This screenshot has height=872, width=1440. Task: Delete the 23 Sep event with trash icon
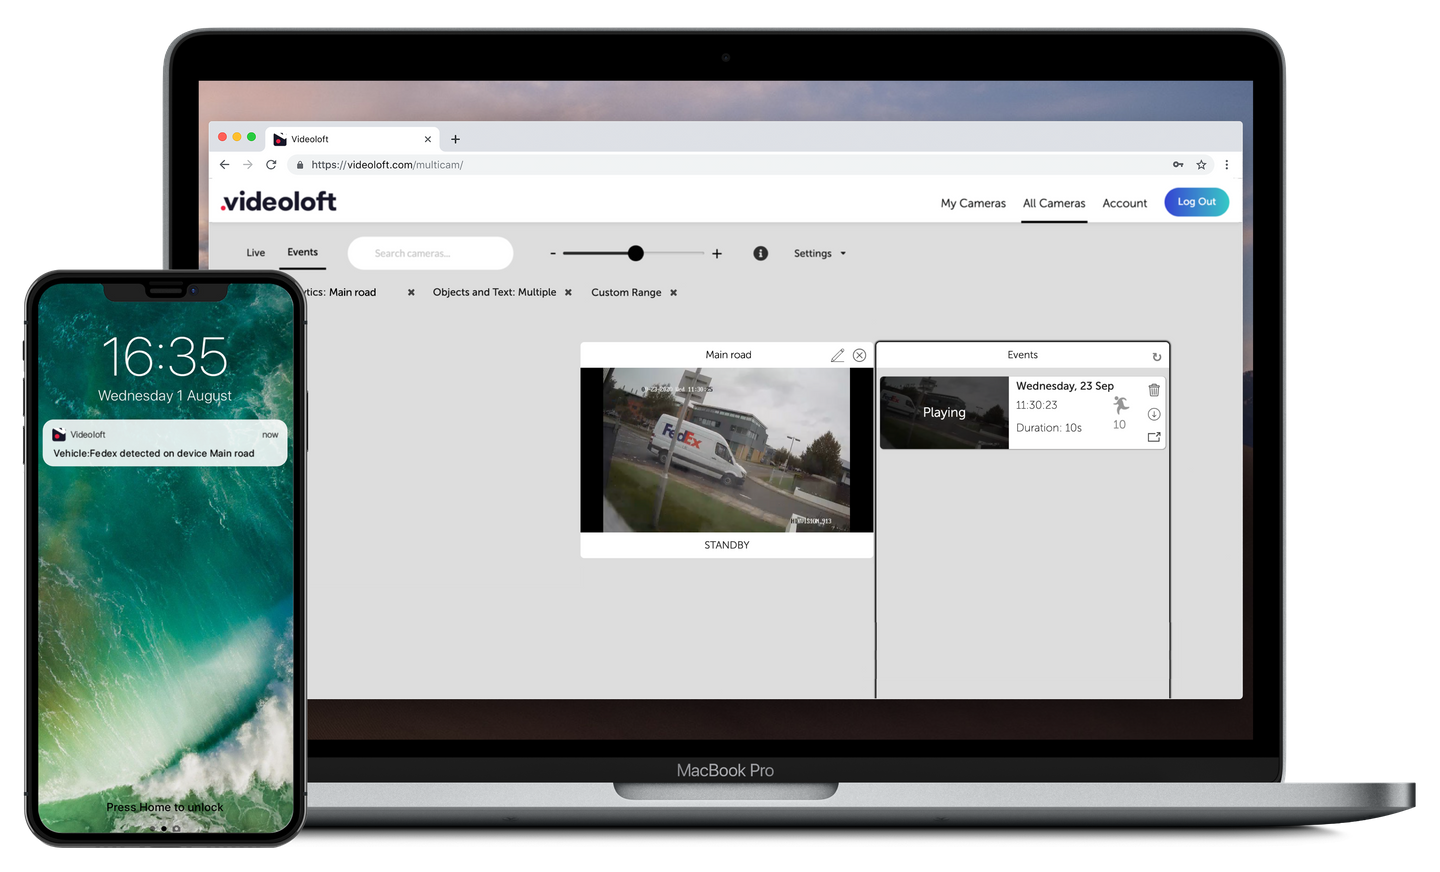tap(1154, 390)
